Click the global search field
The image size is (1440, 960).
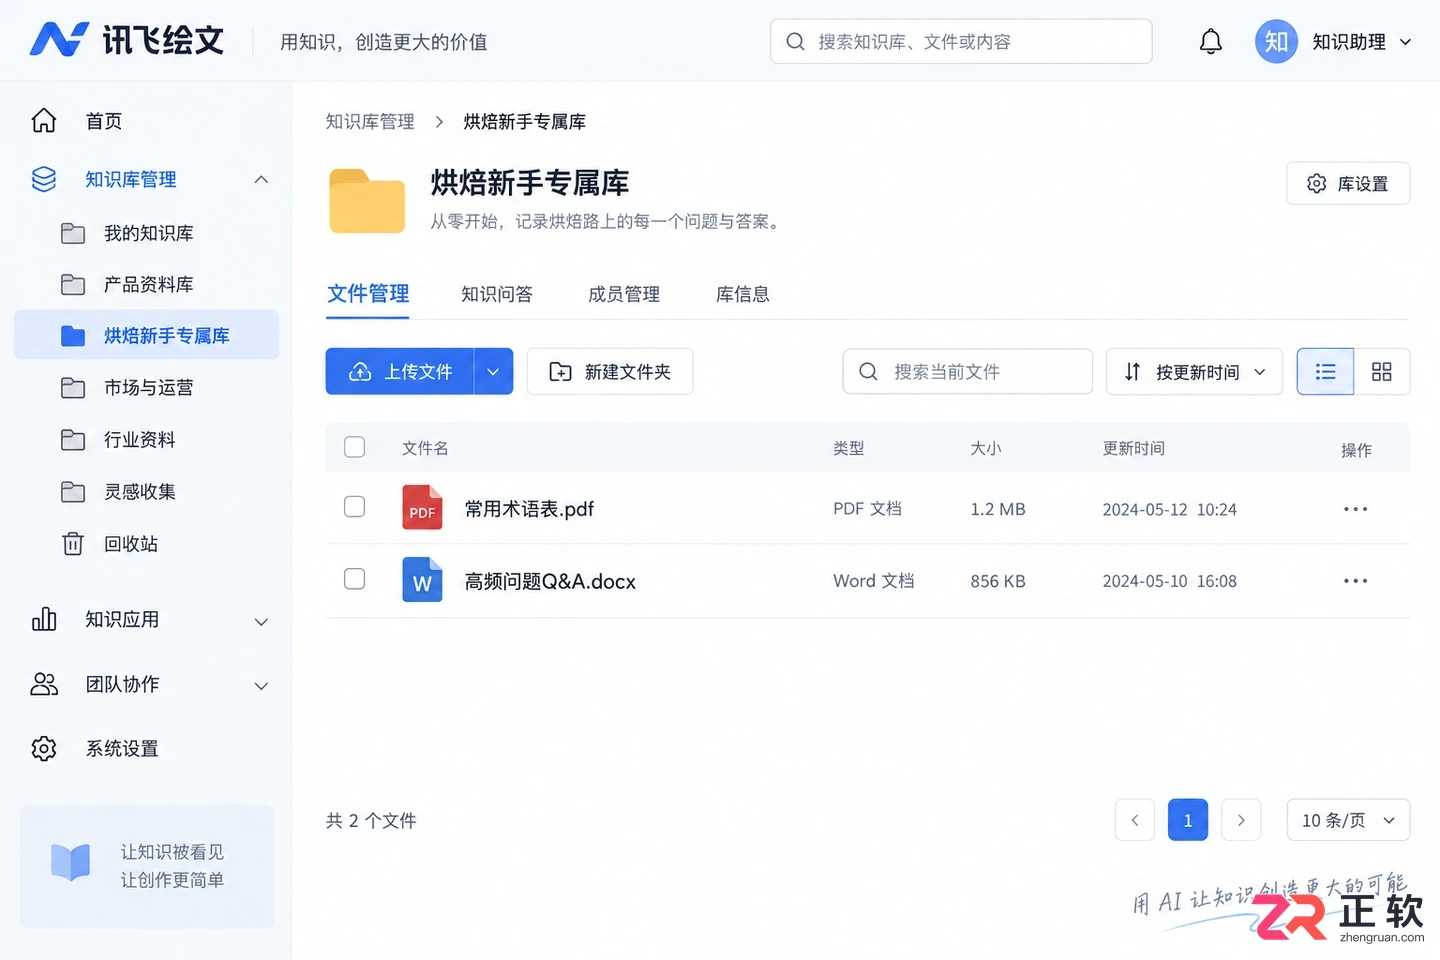[961, 41]
